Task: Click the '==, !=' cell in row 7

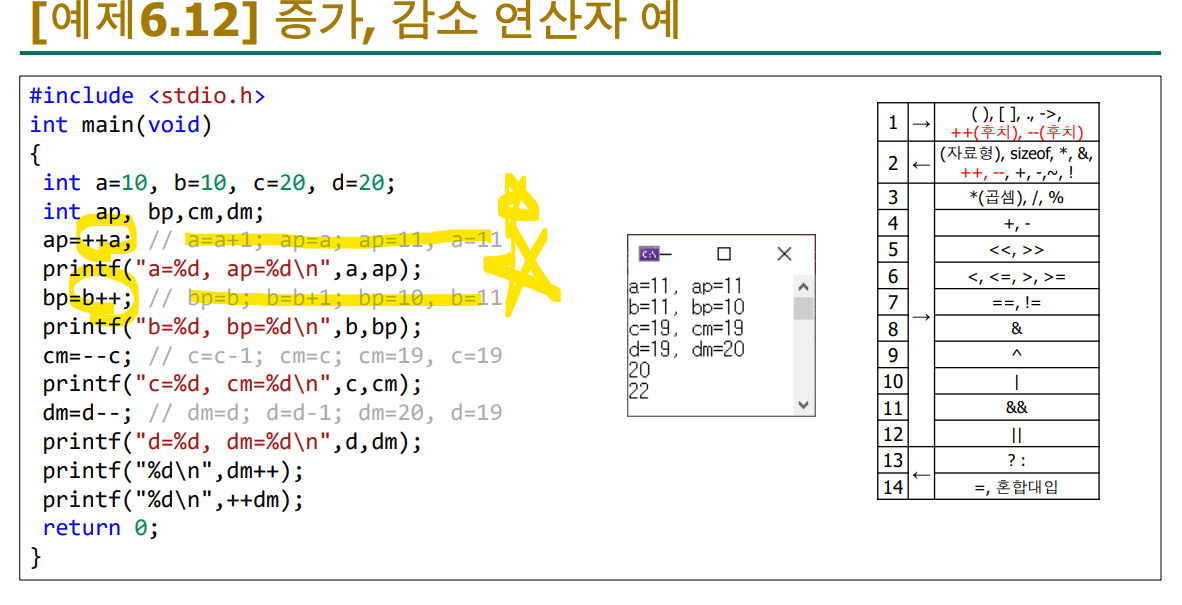Action: tap(1016, 303)
